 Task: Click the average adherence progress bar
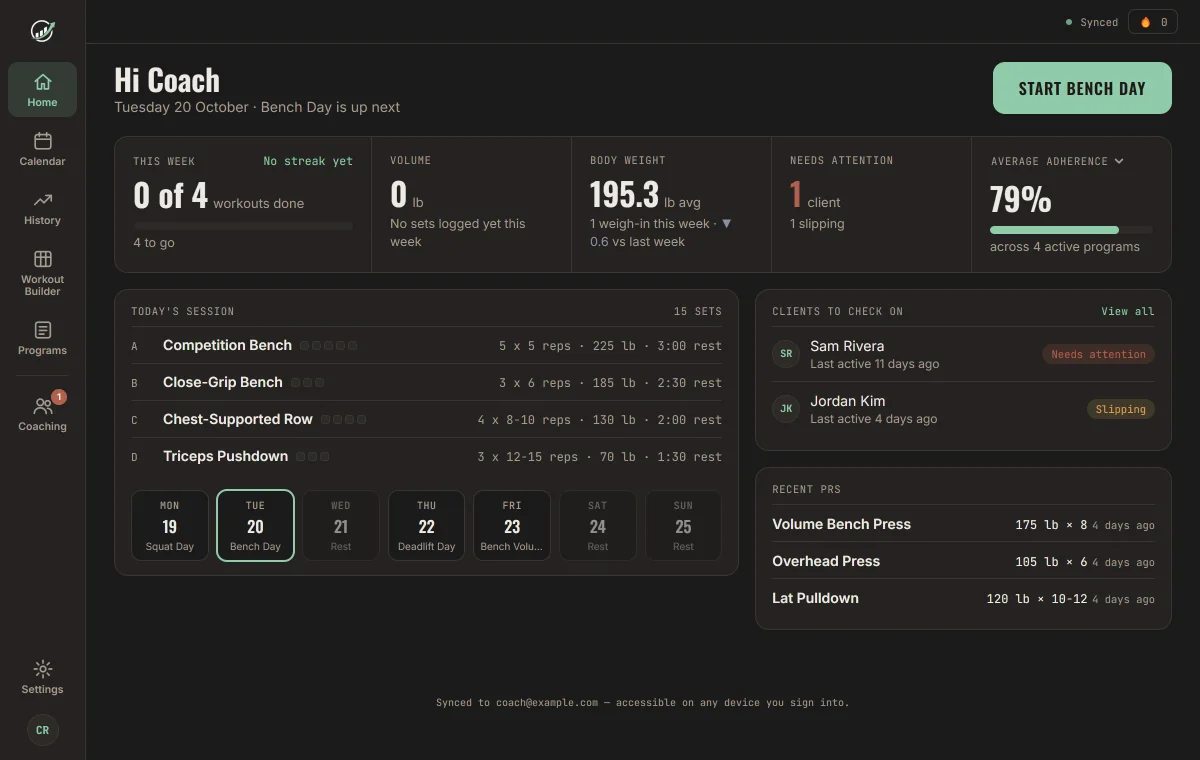coord(1071,230)
